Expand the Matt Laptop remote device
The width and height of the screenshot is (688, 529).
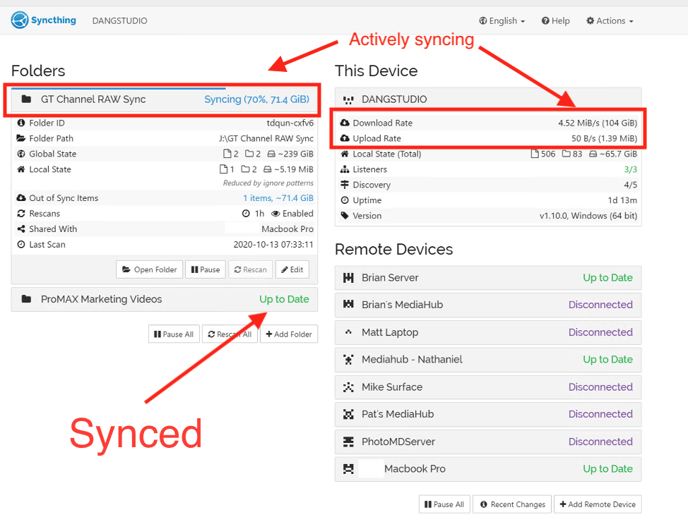pos(488,332)
